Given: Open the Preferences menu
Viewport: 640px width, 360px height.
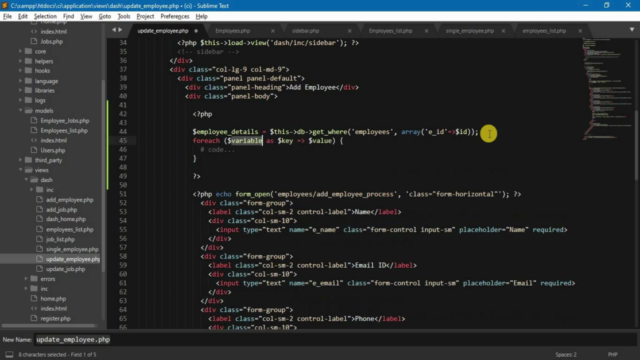Looking at the screenshot, I should pyautogui.click(x=175, y=16).
